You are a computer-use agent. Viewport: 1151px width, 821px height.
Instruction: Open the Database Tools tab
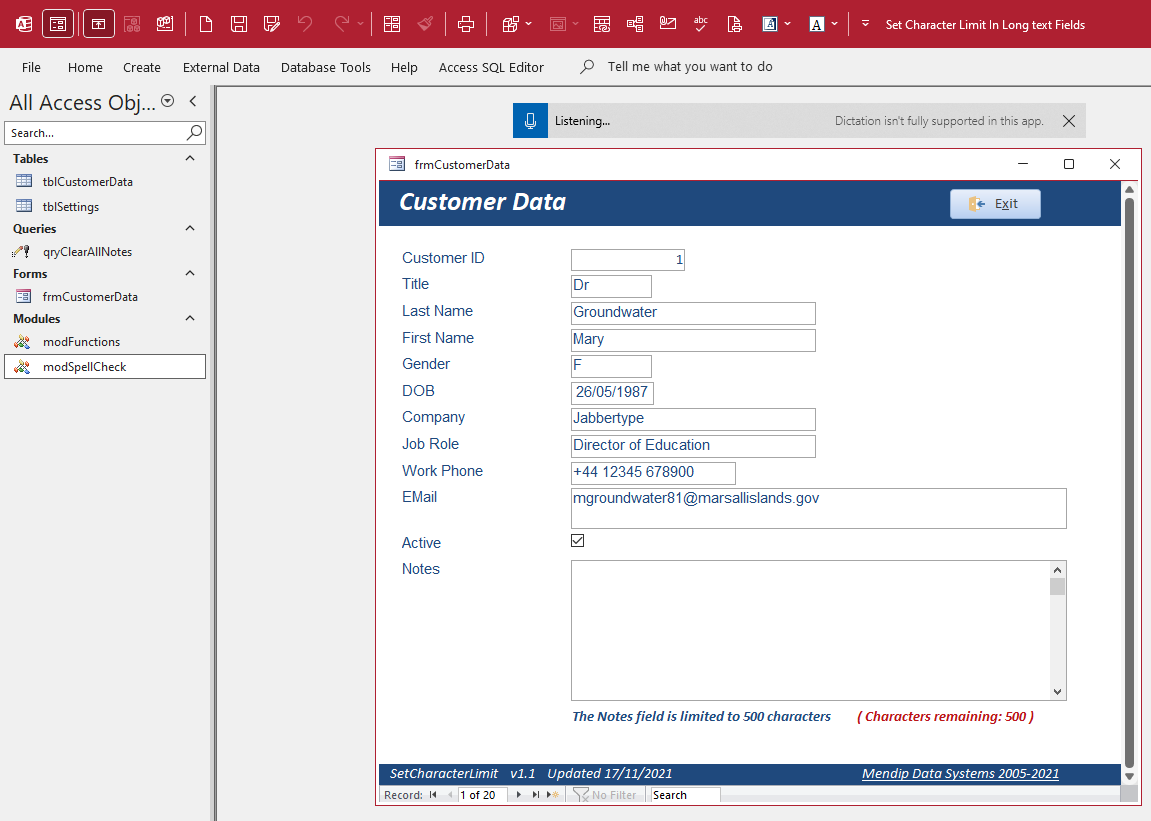pos(326,68)
